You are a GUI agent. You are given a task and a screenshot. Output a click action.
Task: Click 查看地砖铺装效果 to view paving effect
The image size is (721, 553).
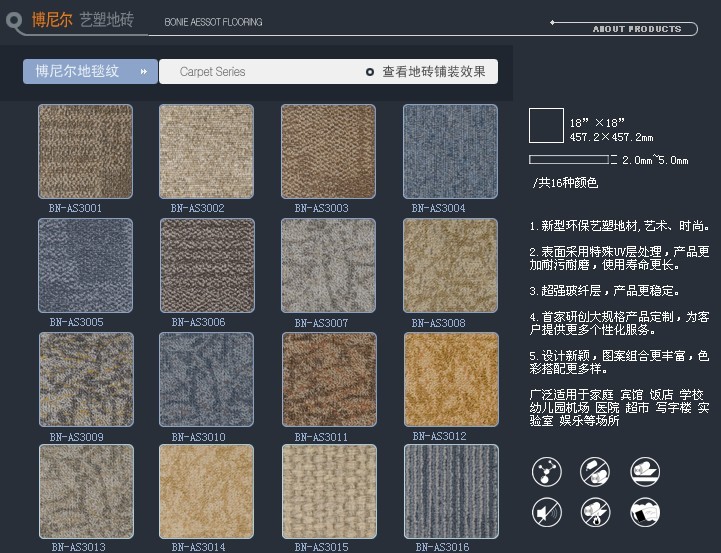click(433, 72)
